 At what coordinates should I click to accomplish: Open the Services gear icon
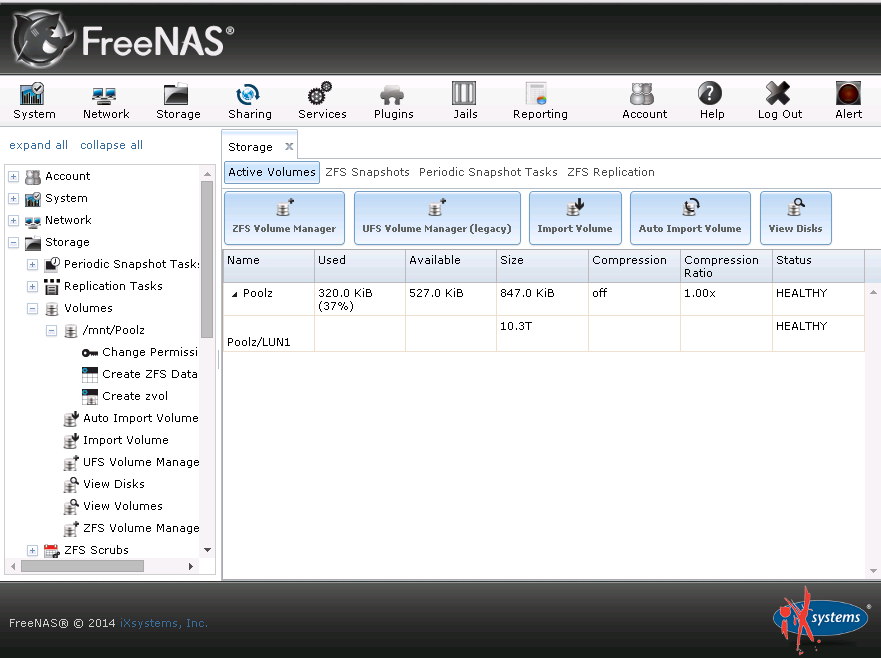point(321,101)
